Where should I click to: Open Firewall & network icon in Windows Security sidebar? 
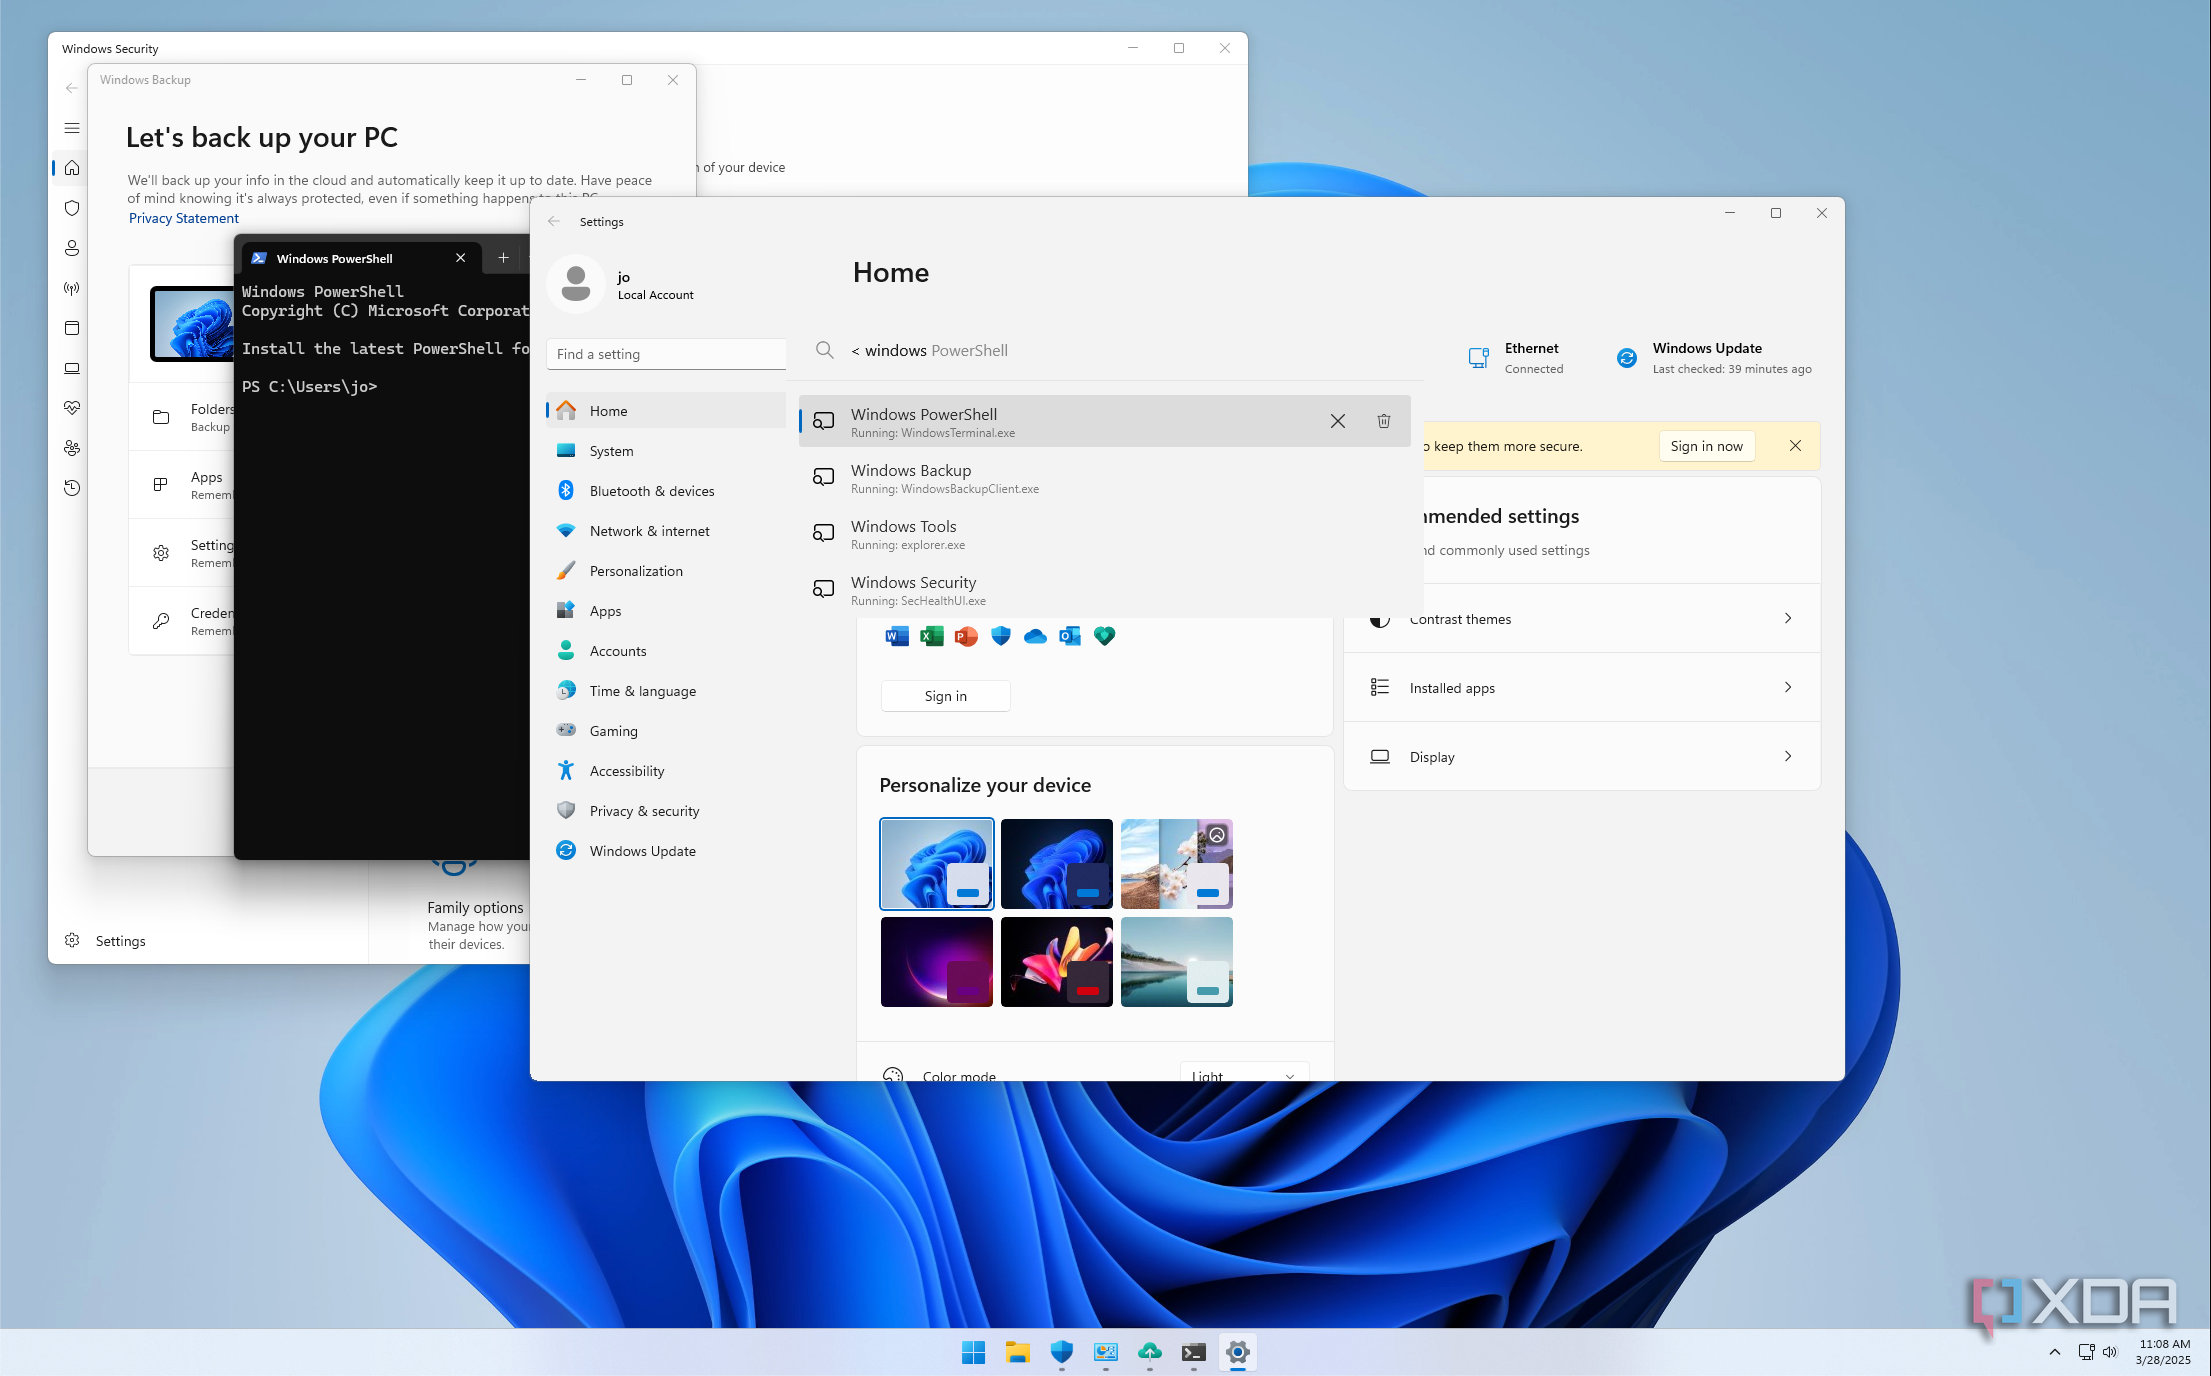(x=72, y=288)
